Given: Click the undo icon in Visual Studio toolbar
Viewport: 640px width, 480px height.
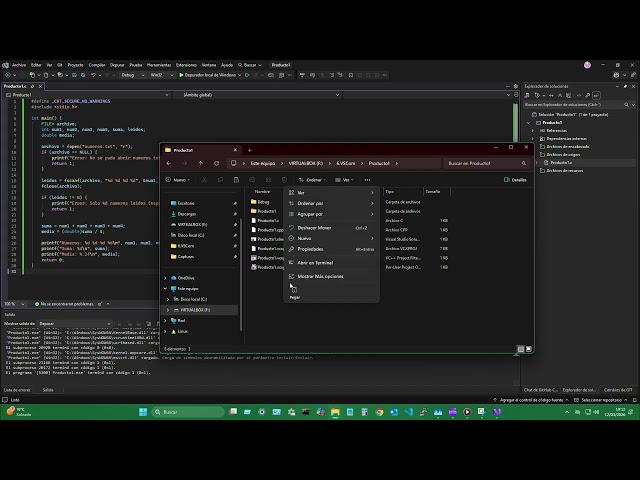Looking at the screenshot, I should [x=93, y=75].
